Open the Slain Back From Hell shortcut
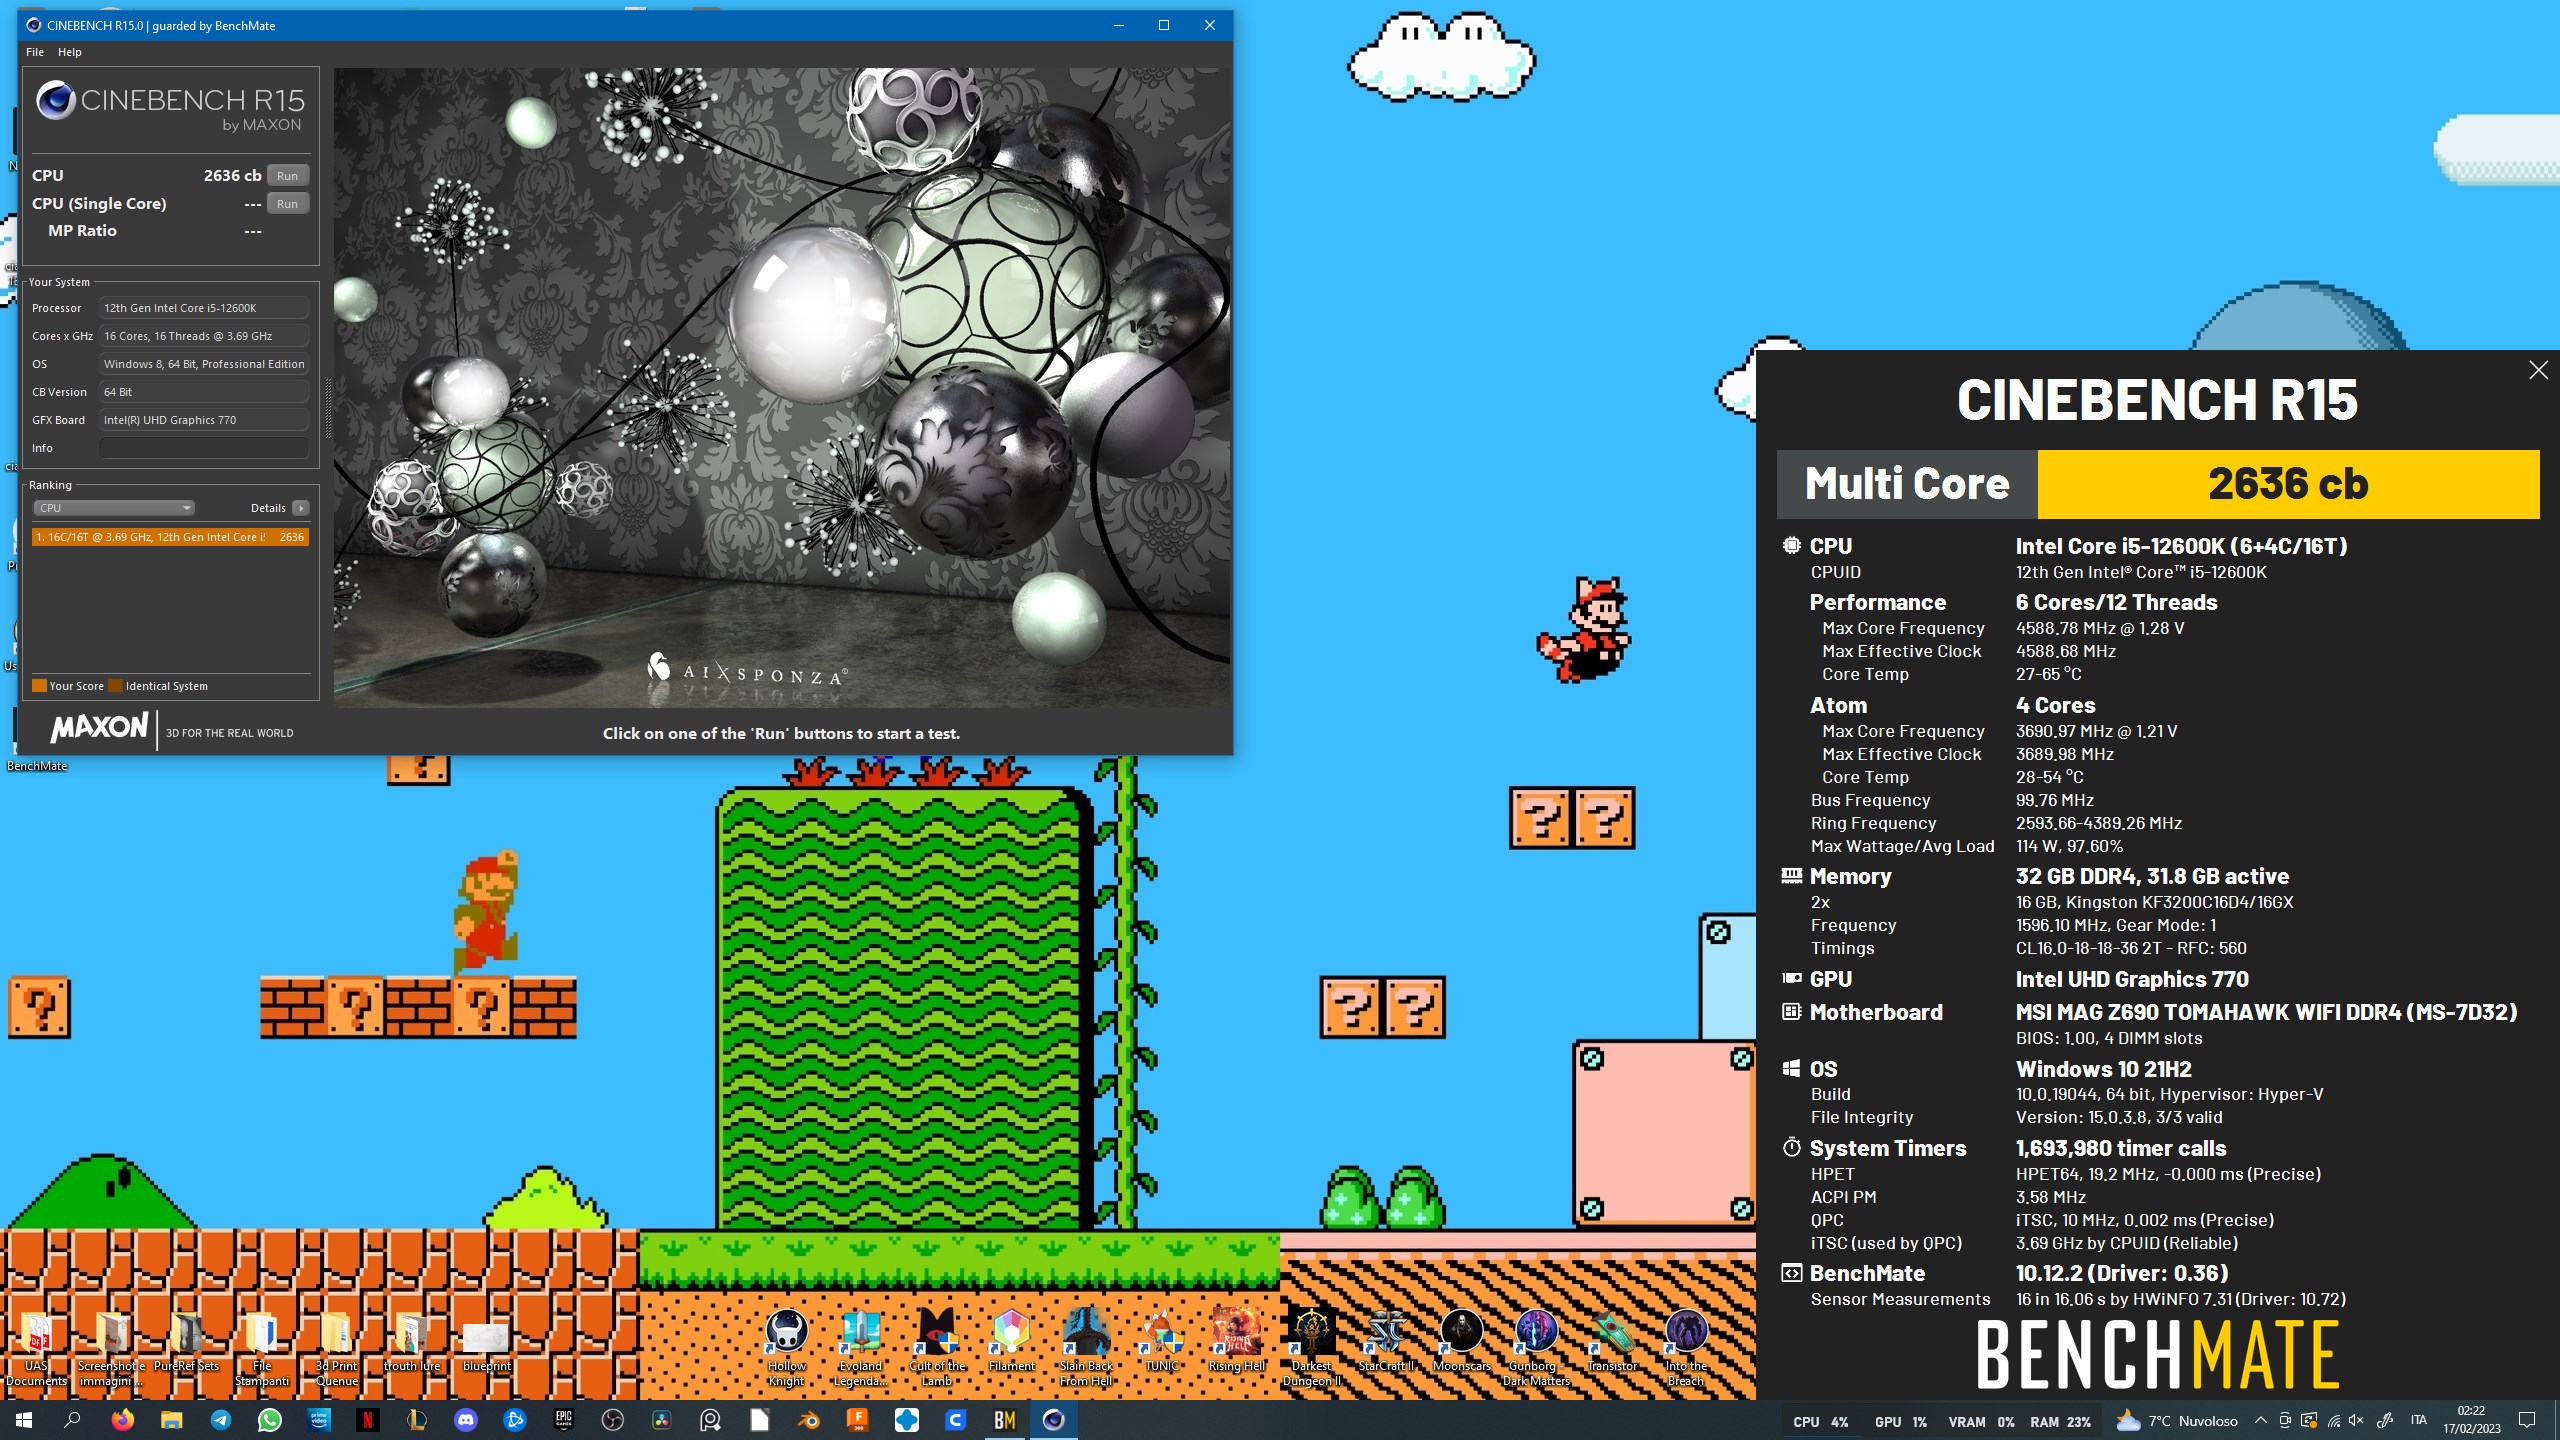This screenshot has height=1440, width=2560. click(1086, 1348)
